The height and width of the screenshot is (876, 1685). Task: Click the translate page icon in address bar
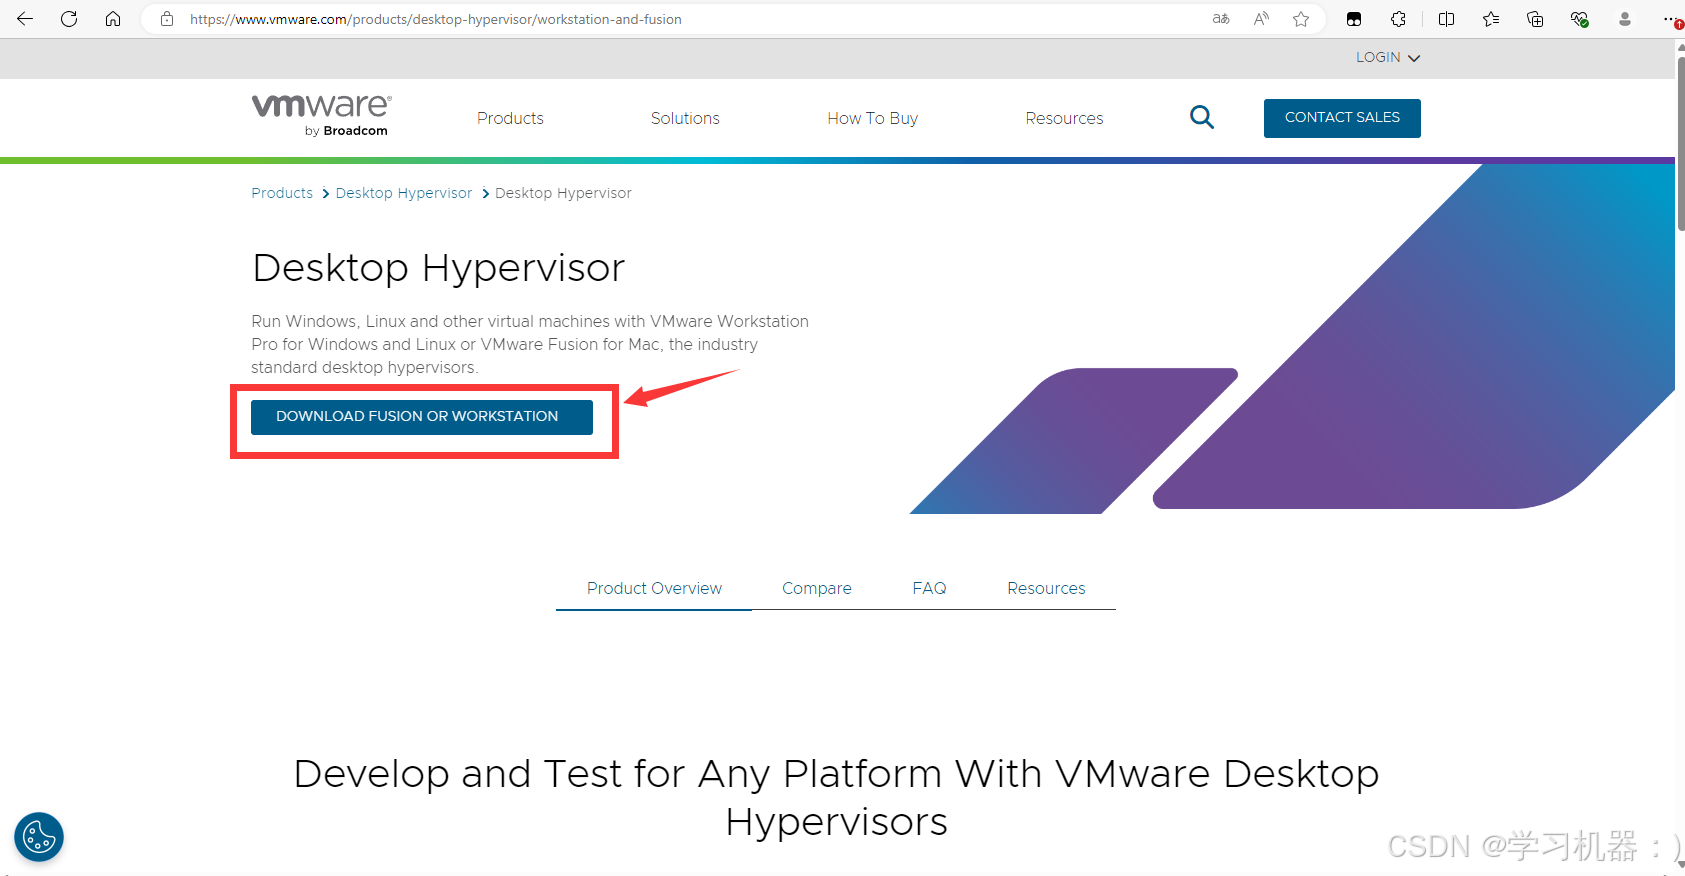1221,19
